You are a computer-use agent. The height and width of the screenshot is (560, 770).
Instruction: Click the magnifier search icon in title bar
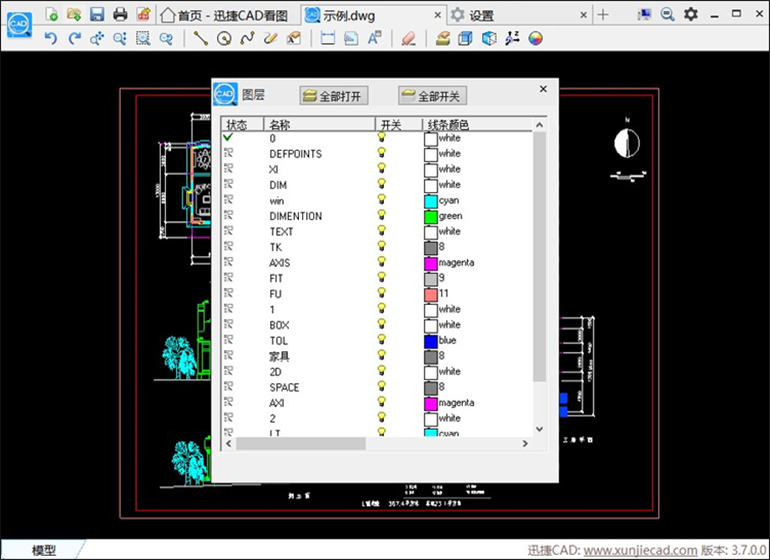[x=667, y=14]
